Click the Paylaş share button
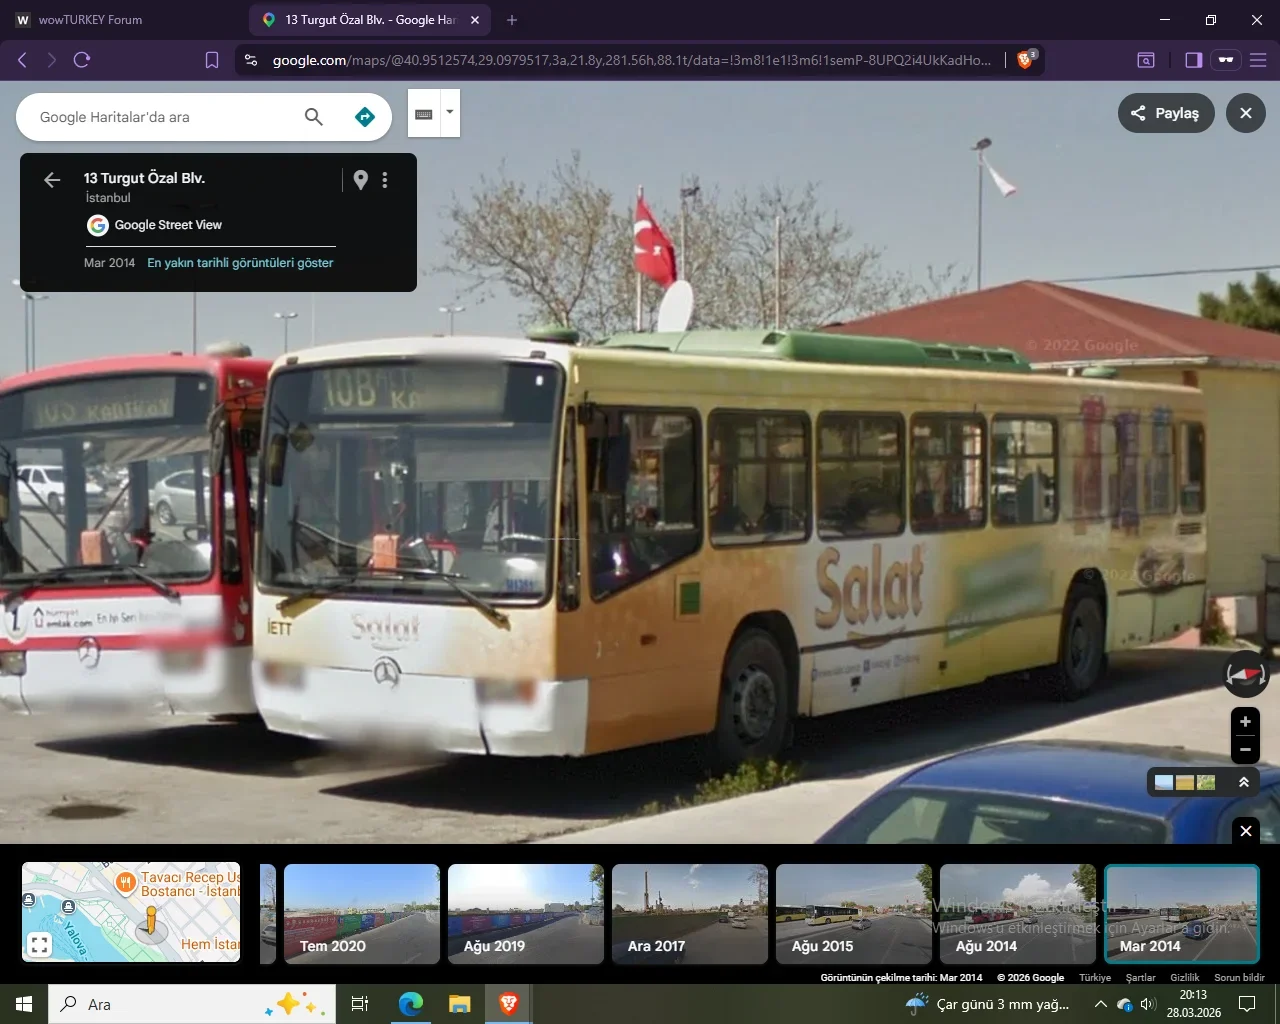The width and height of the screenshot is (1280, 1024). point(1165,113)
